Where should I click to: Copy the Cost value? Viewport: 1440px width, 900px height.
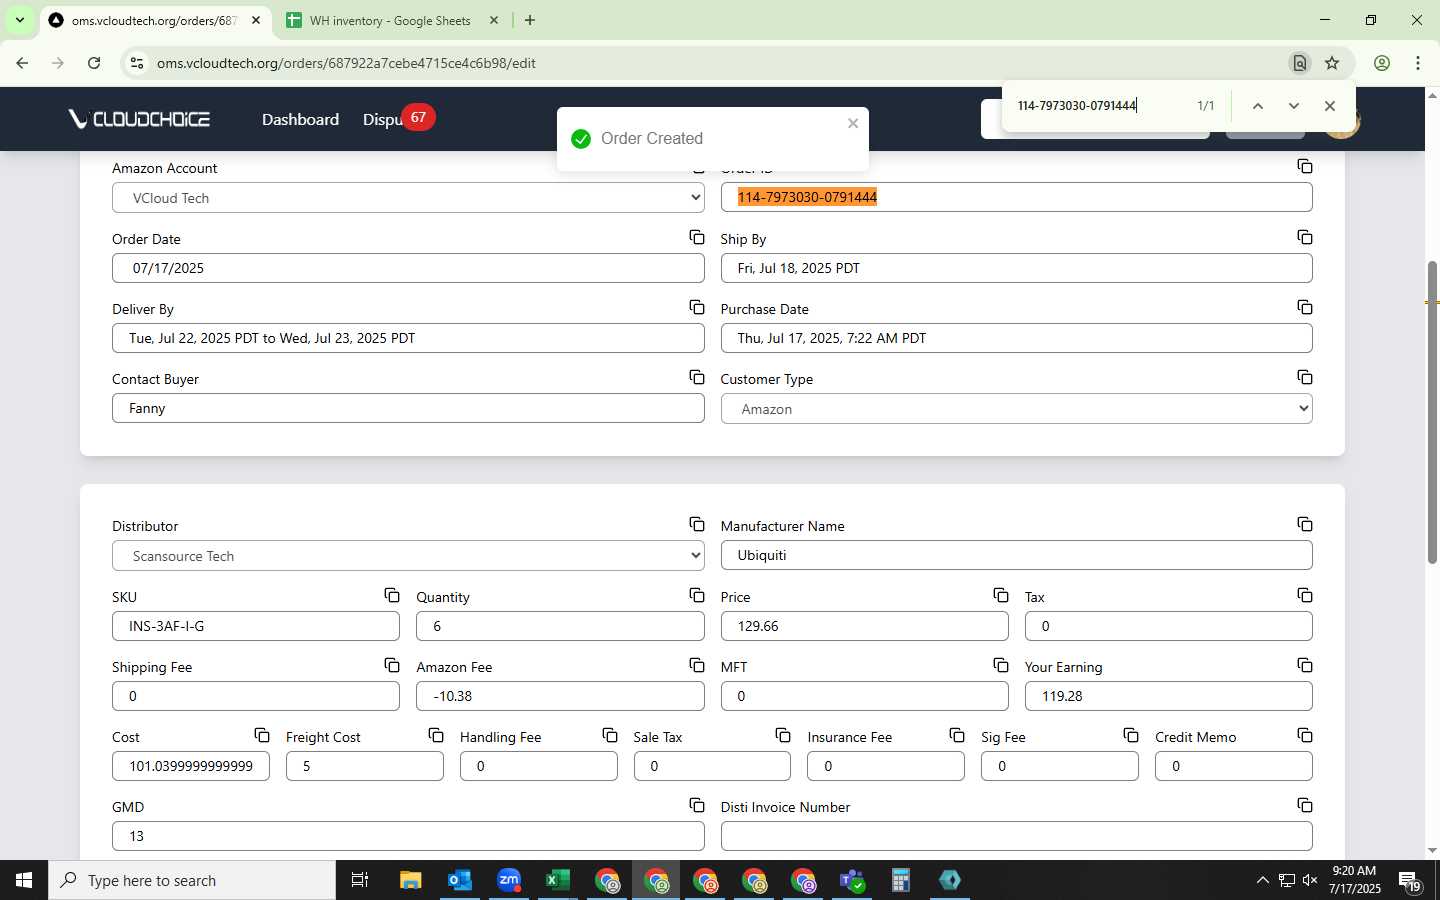coord(261,735)
